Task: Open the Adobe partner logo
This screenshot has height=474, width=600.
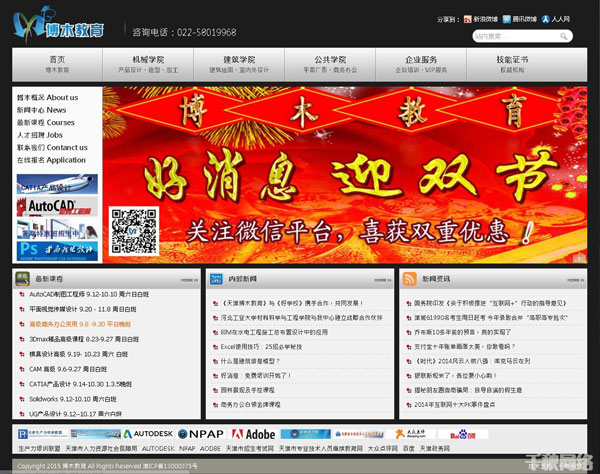Action: click(253, 434)
